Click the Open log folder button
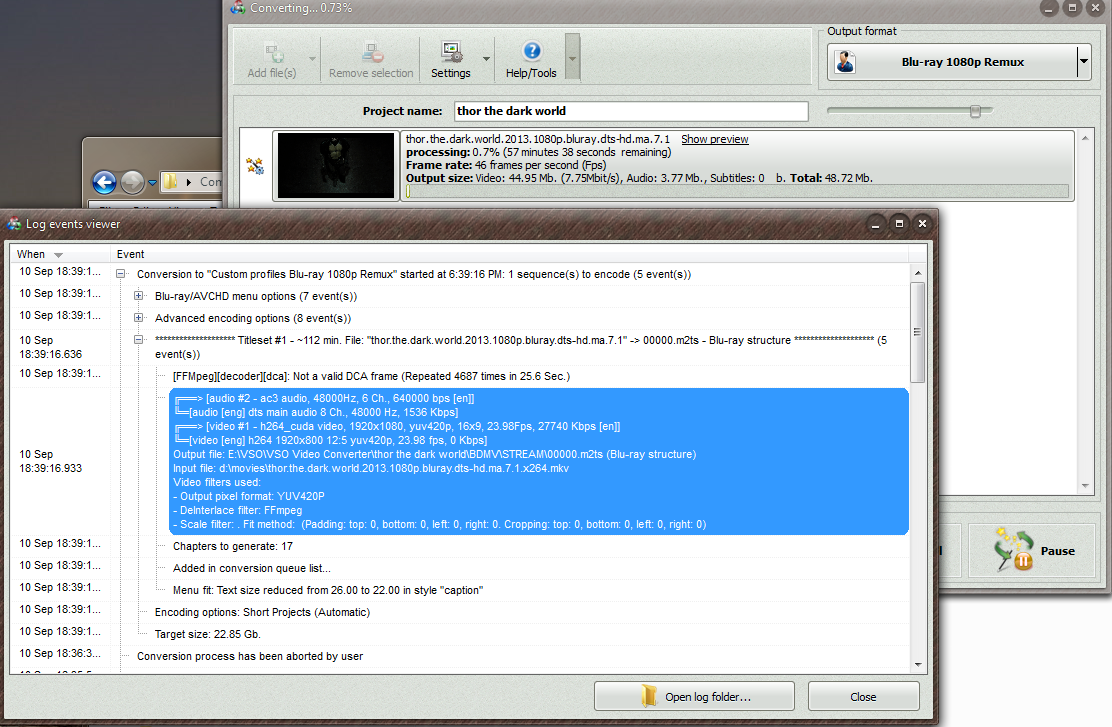The height and width of the screenshot is (727, 1112). pyautogui.click(x=694, y=697)
